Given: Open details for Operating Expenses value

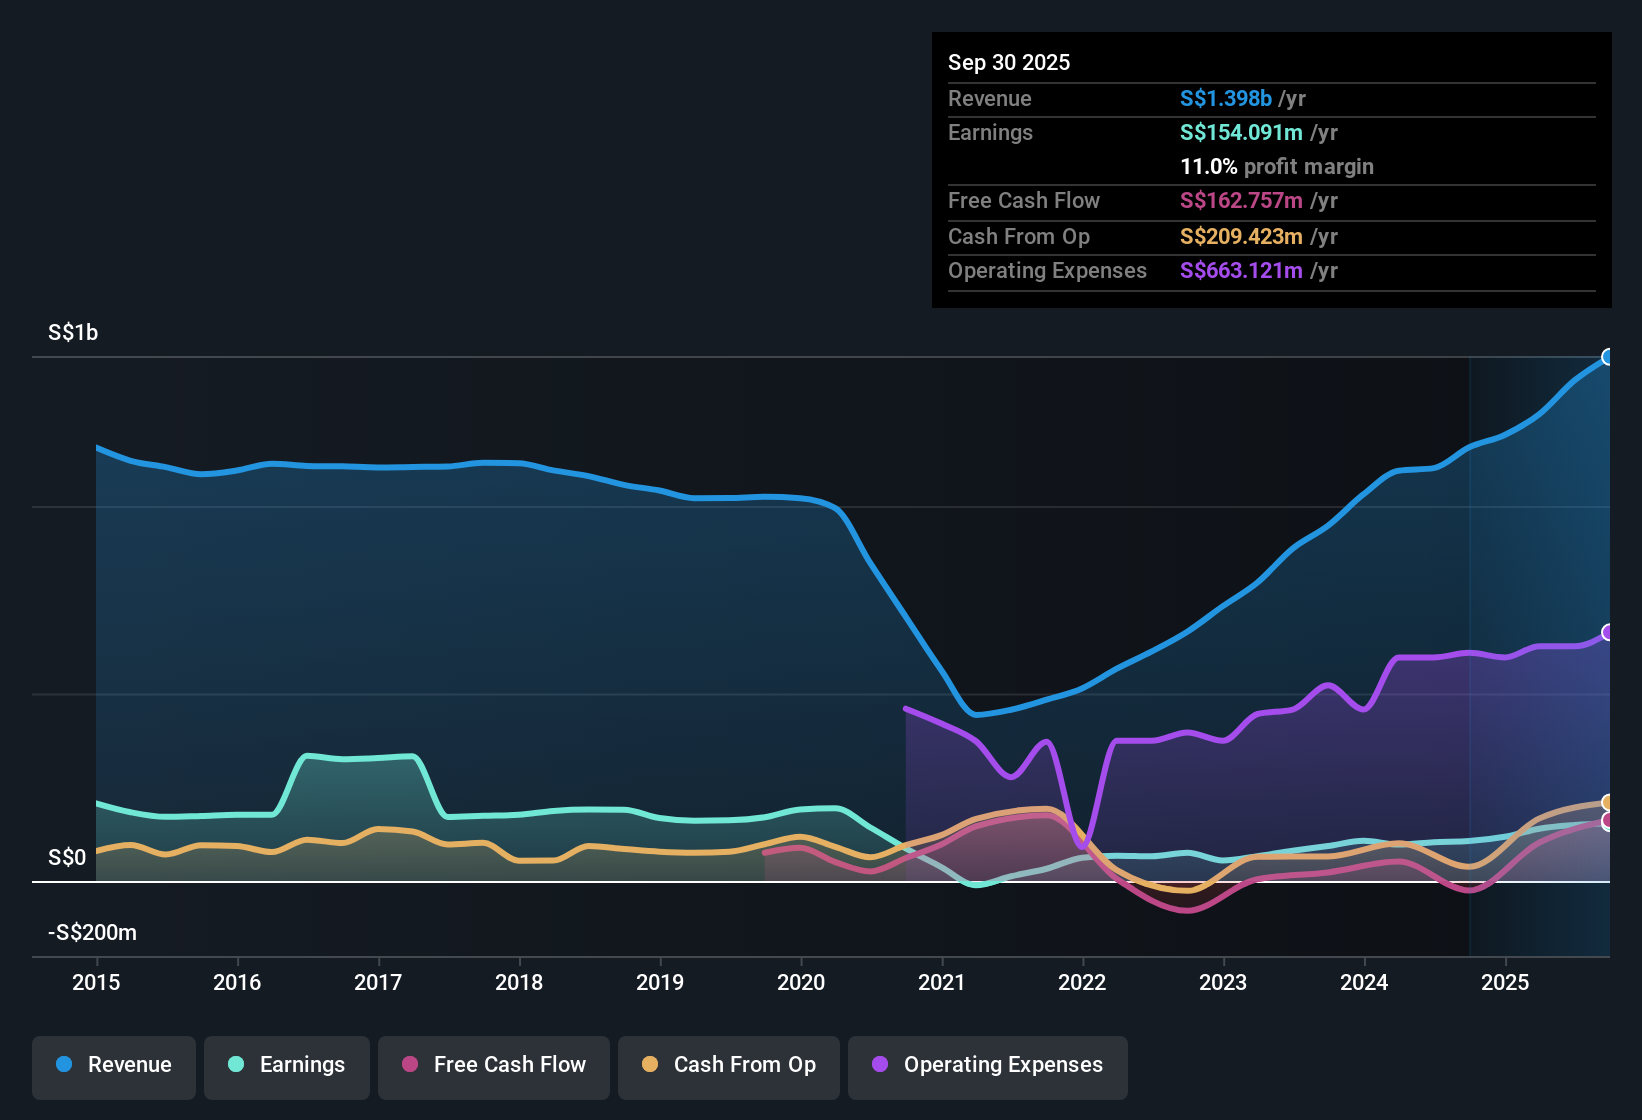Looking at the screenshot, I should (x=1240, y=270).
